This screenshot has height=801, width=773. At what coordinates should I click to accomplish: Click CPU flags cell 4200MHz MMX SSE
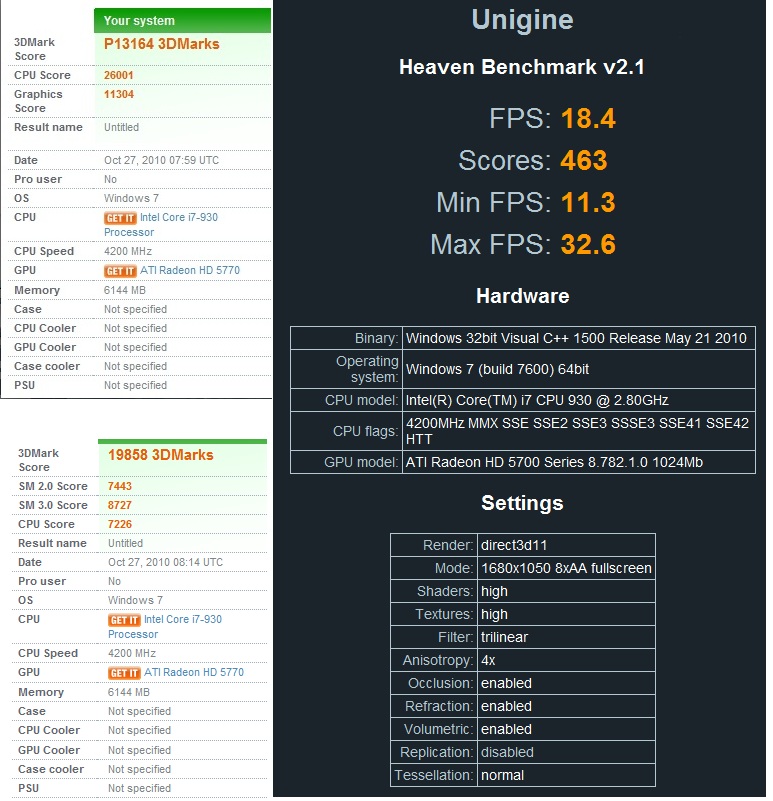(579, 431)
